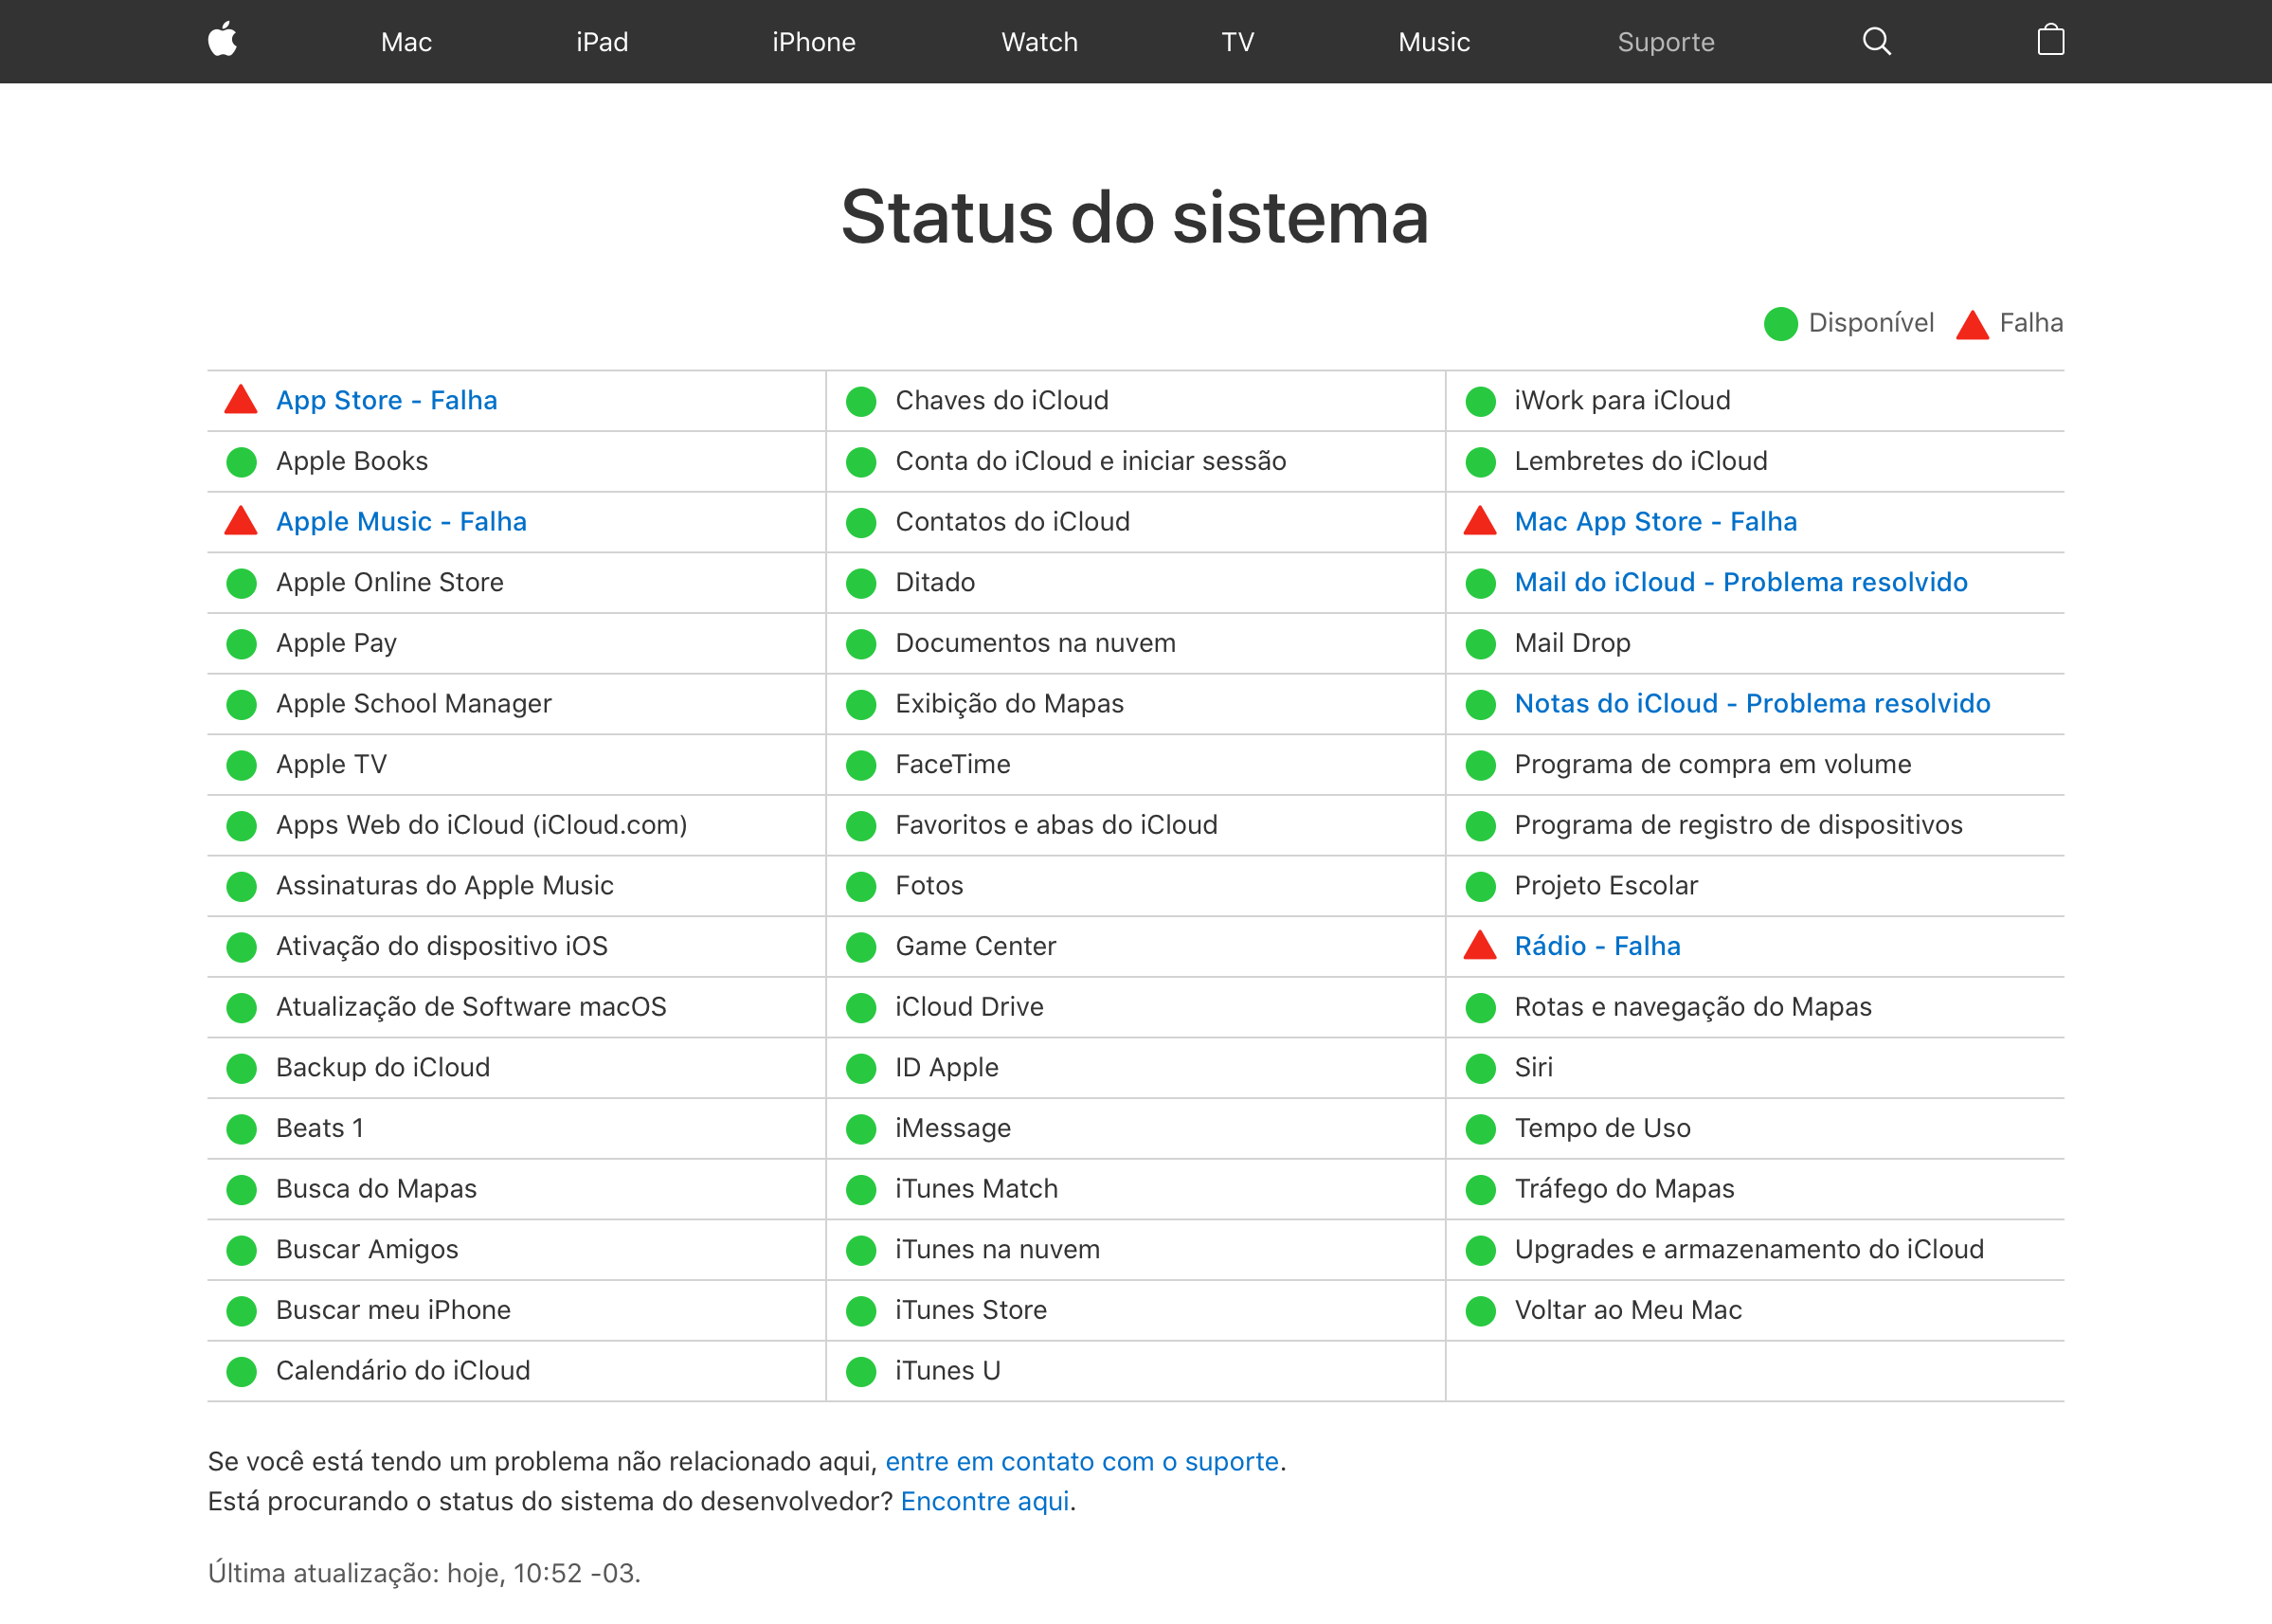The height and width of the screenshot is (1624, 2272).
Task: Click the green dot beside Tempo de Uso
Action: [1480, 1129]
